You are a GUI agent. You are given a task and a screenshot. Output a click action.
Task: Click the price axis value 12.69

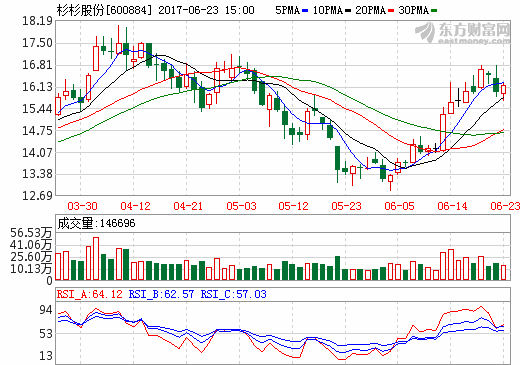click(37, 195)
